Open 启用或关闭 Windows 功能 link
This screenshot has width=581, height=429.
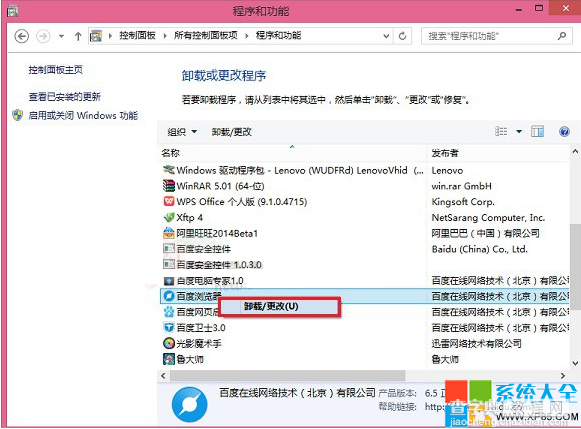pos(83,116)
